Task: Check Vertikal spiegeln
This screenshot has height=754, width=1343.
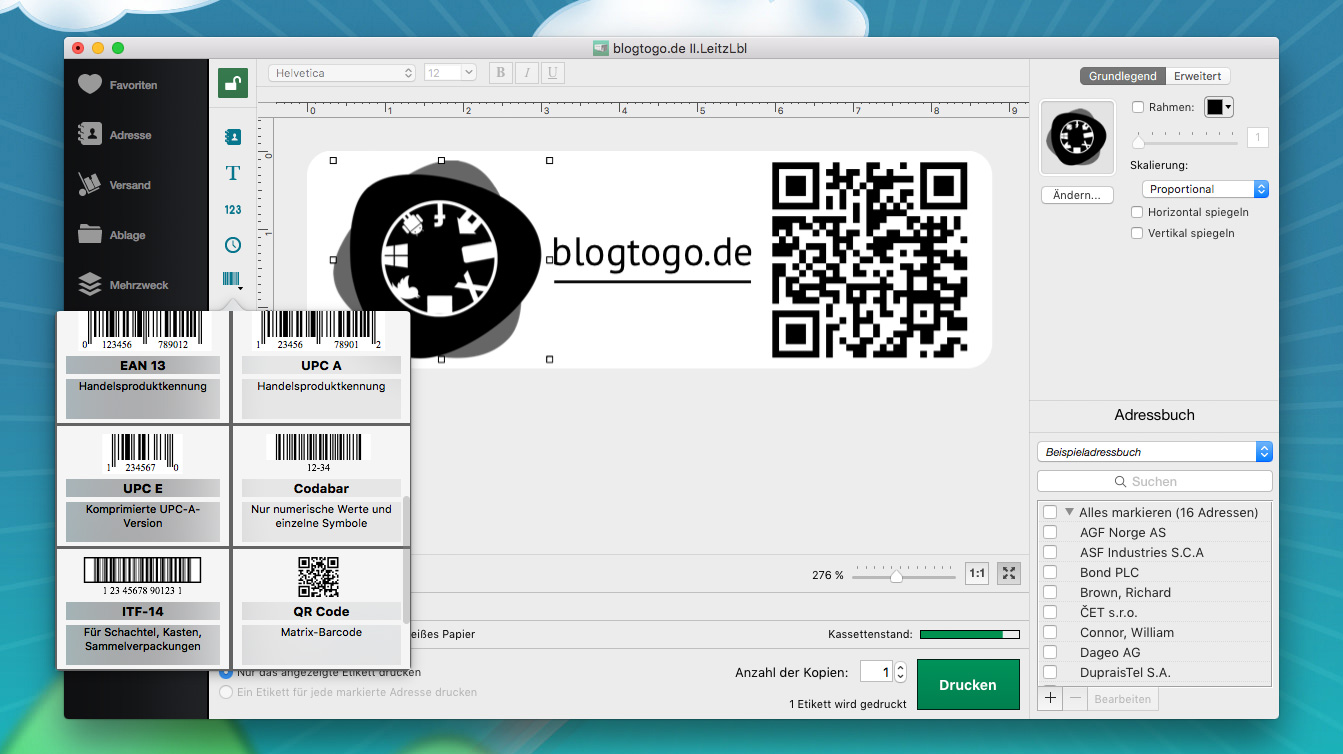Action: [1138, 233]
